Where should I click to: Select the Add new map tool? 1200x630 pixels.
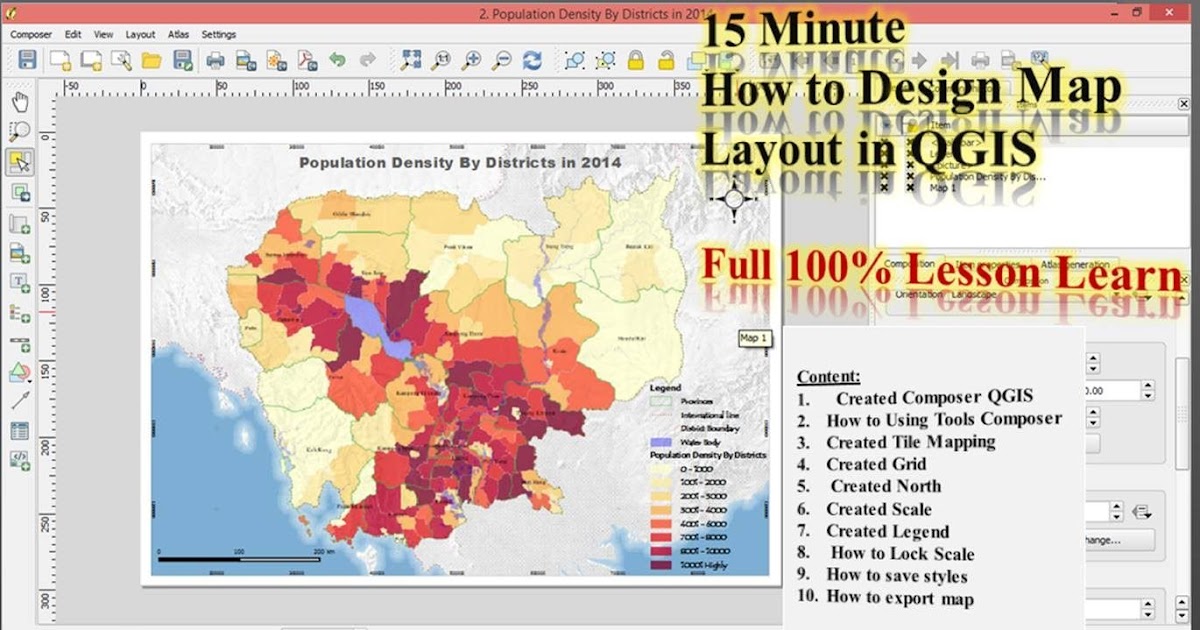tap(20, 222)
